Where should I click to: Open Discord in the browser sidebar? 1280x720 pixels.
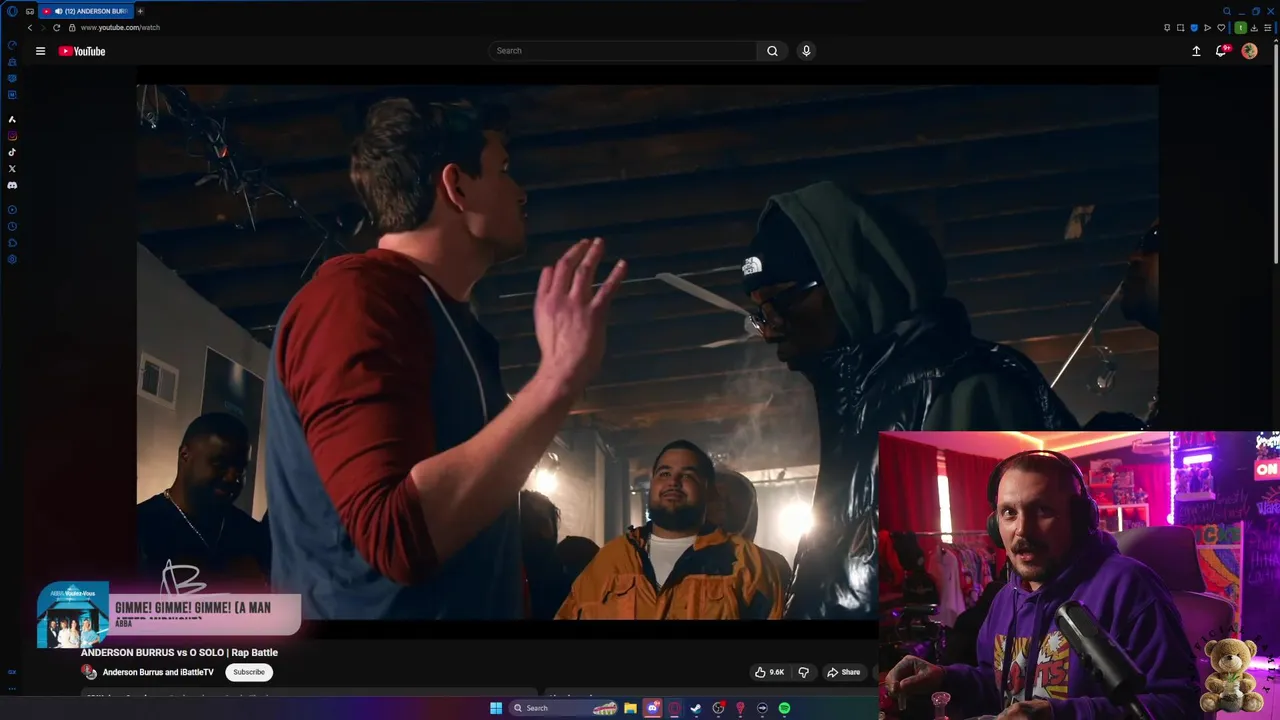click(x=12, y=185)
